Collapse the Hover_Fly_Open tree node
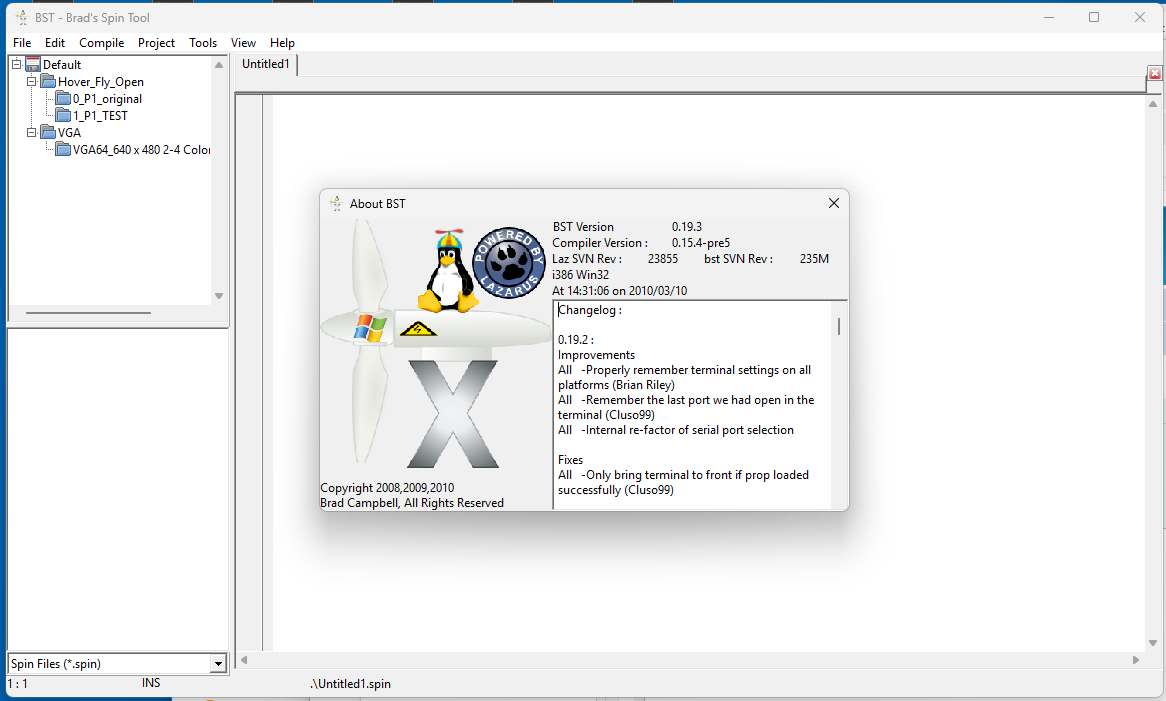The image size is (1166, 701). point(32,82)
